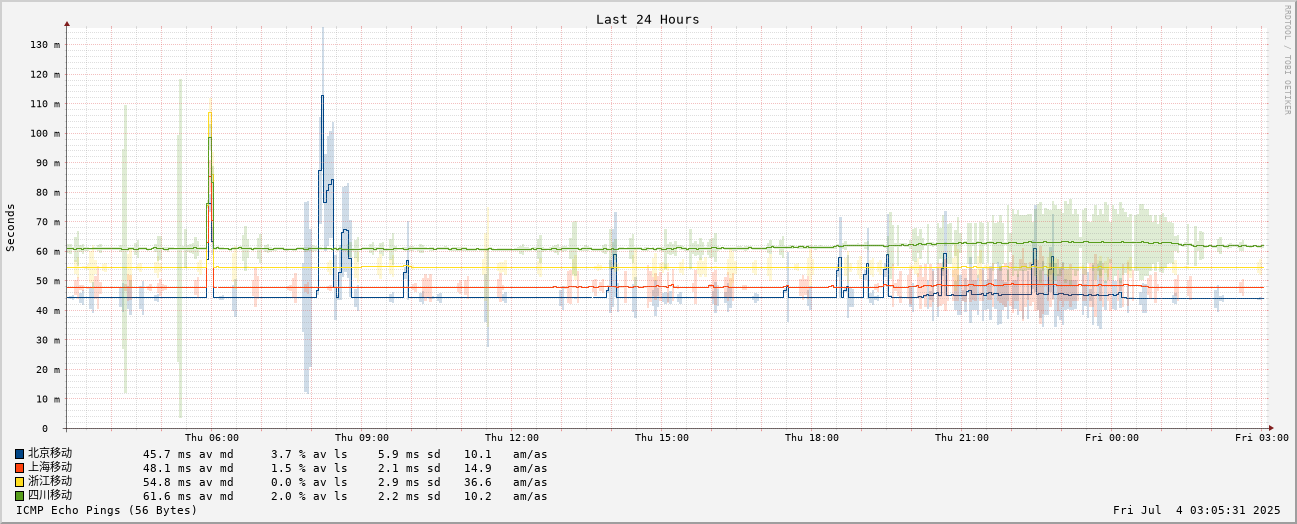
Task: Click the '110 m' y-axis tick label
Action: click(45, 104)
